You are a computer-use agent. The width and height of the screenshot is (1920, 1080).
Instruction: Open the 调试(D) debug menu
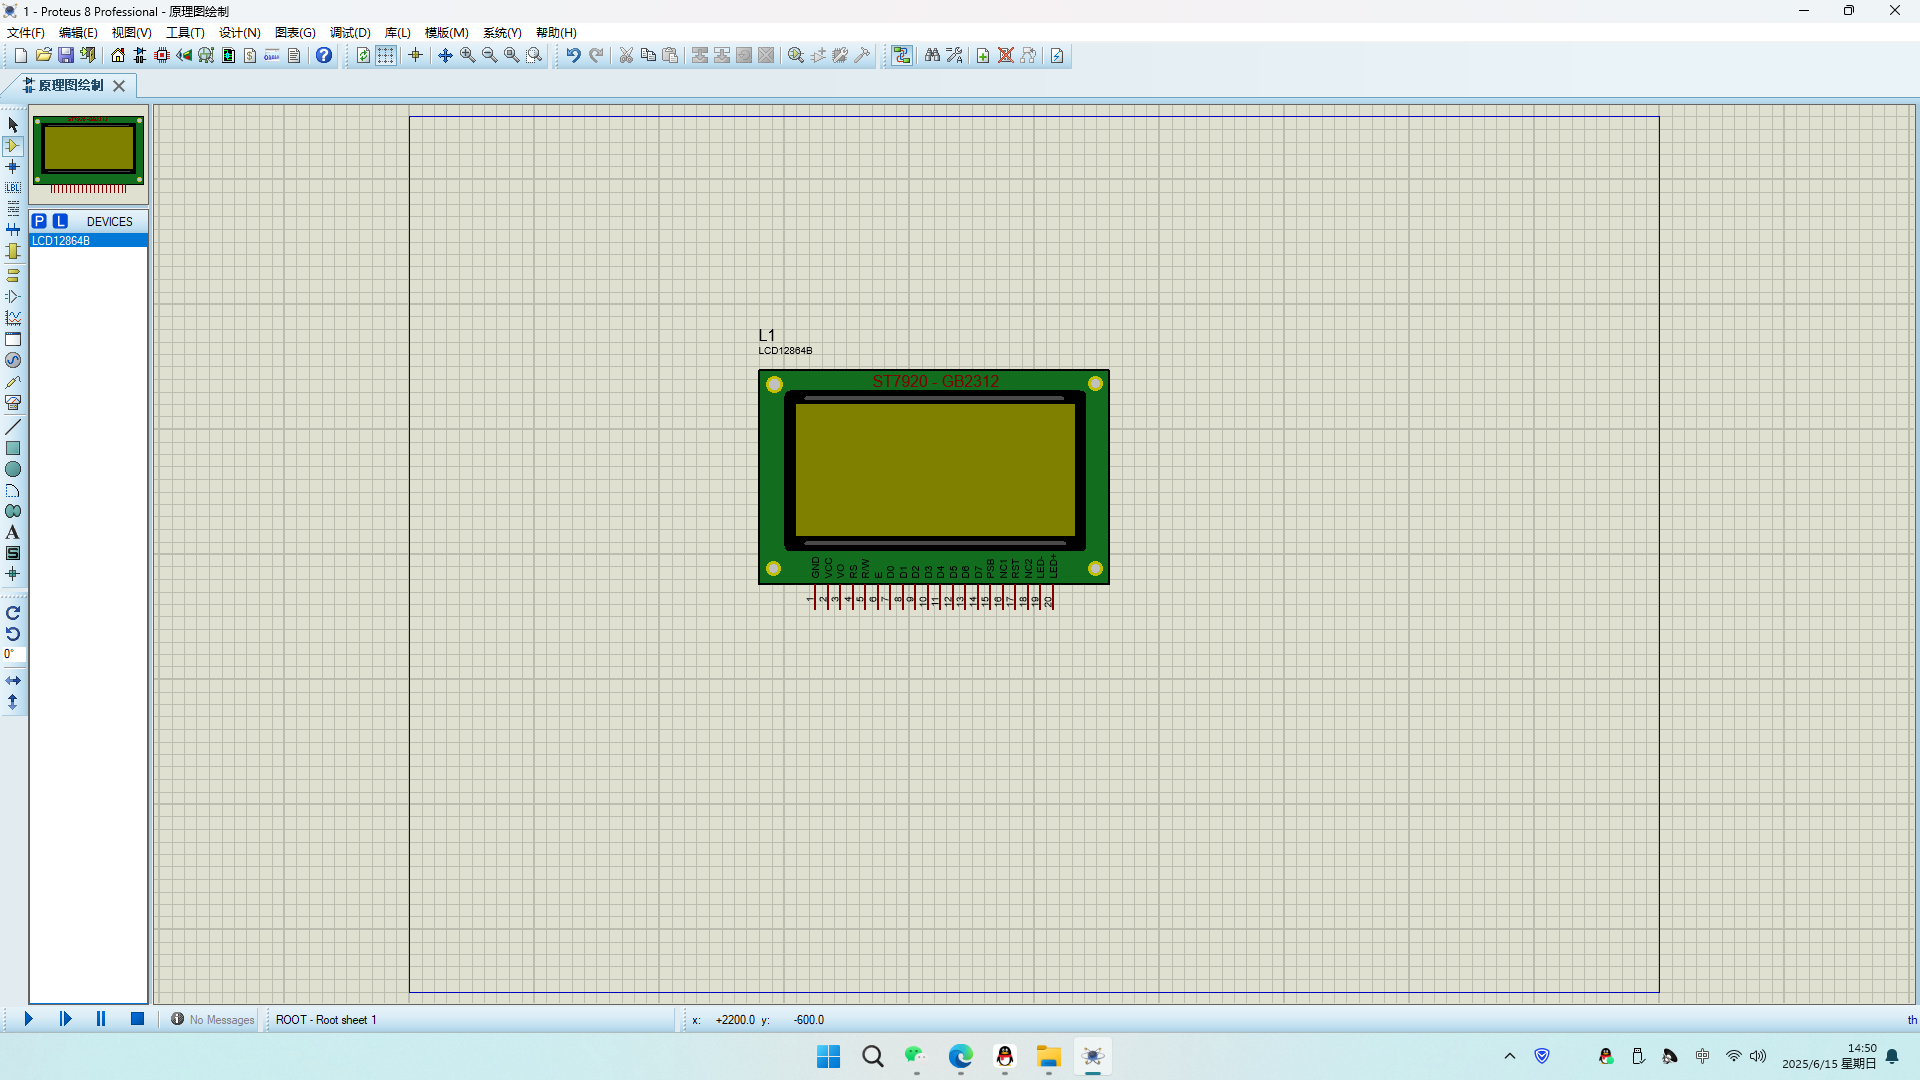tap(350, 33)
